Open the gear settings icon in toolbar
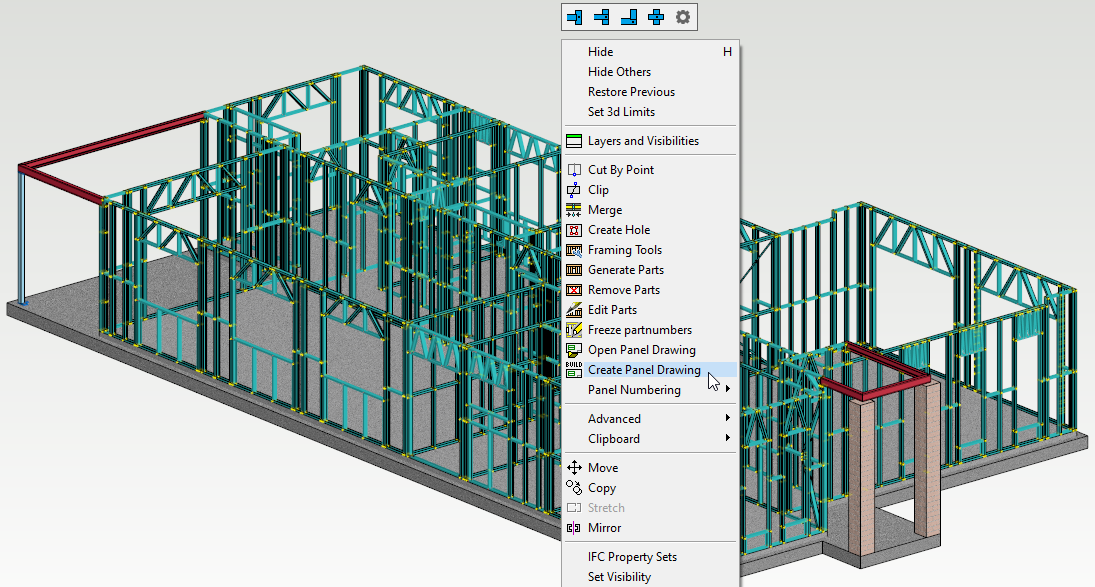 (x=683, y=17)
